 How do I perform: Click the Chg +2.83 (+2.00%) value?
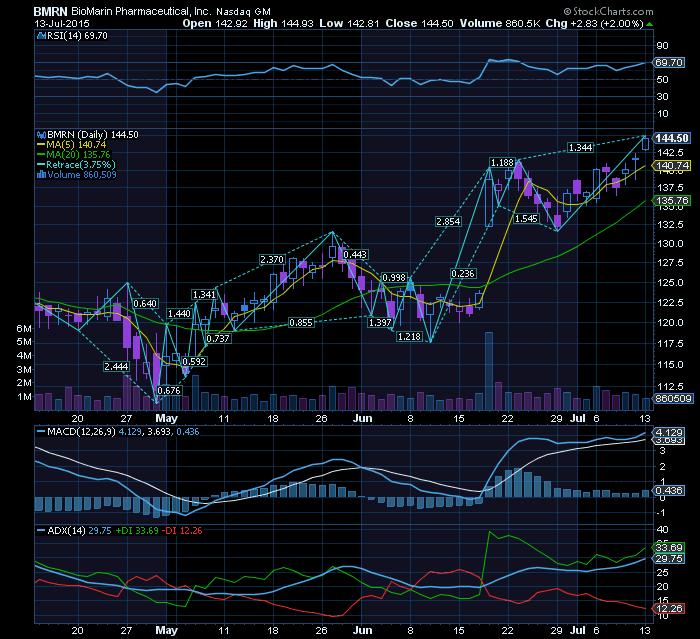tap(594, 24)
